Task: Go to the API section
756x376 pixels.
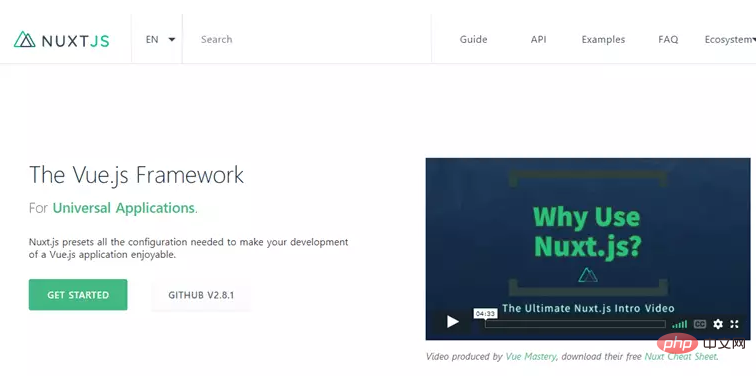Action: click(539, 40)
